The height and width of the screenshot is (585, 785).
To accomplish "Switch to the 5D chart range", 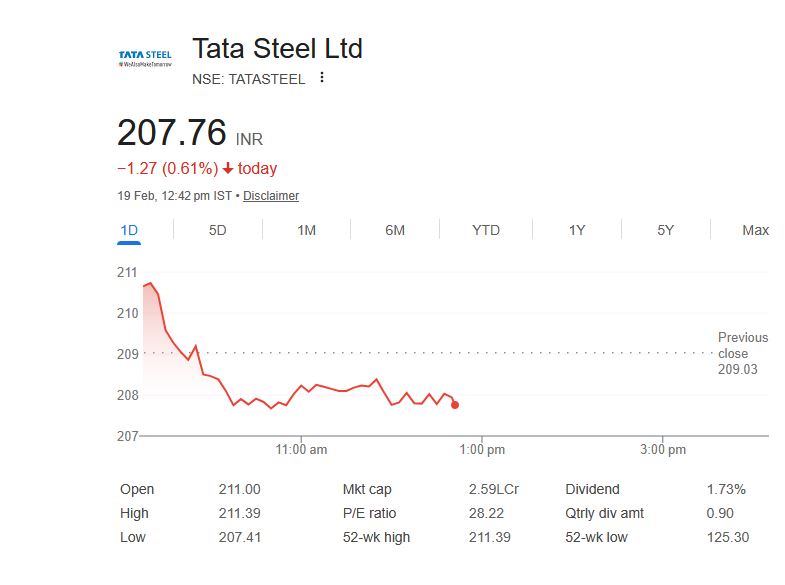I will [x=217, y=230].
